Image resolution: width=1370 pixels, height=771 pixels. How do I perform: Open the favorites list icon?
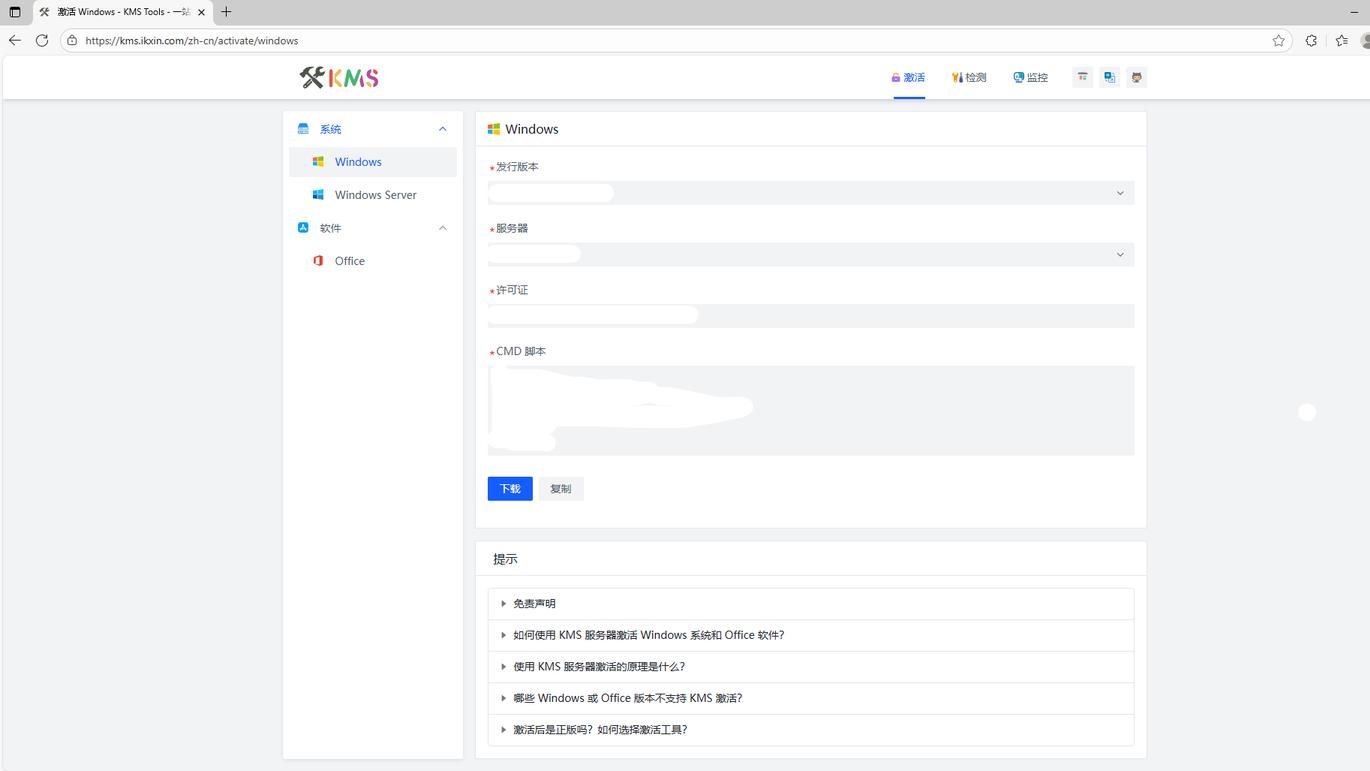1342,40
